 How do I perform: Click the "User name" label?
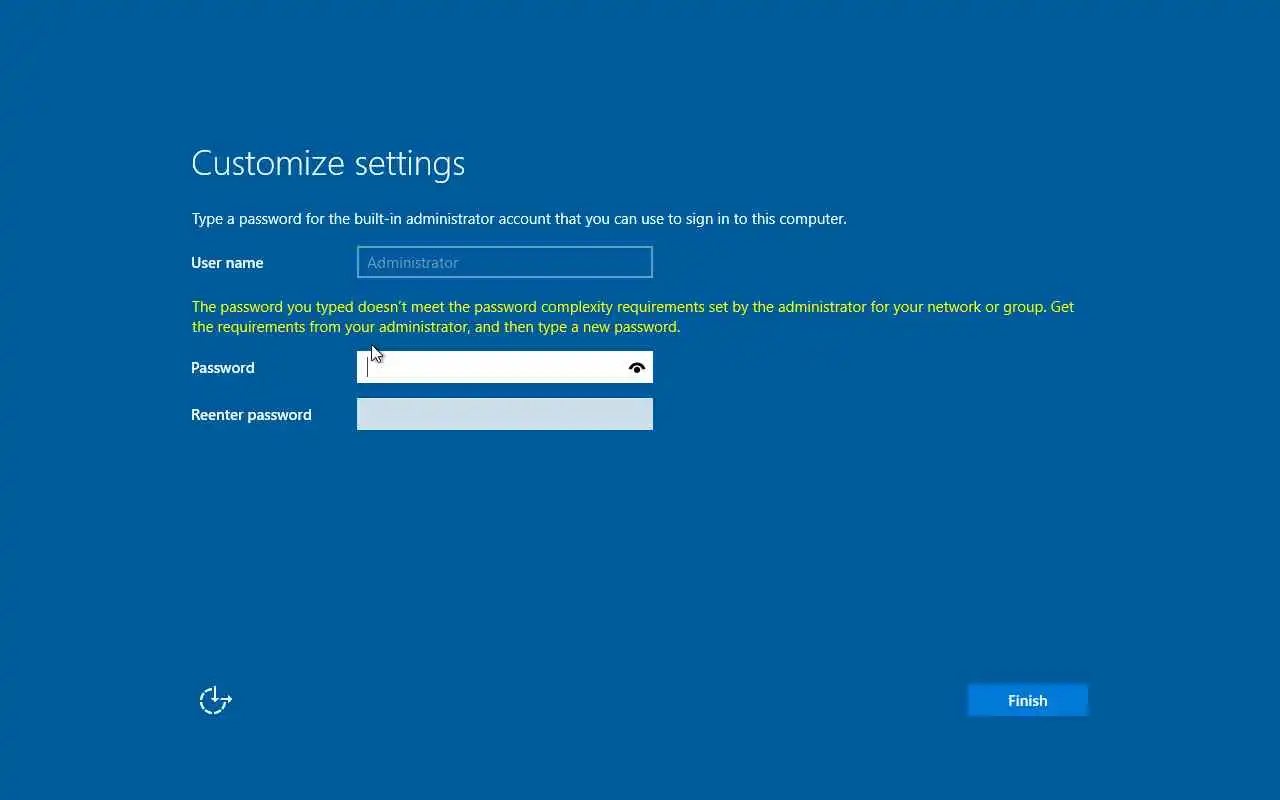pyautogui.click(x=227, y=263)
